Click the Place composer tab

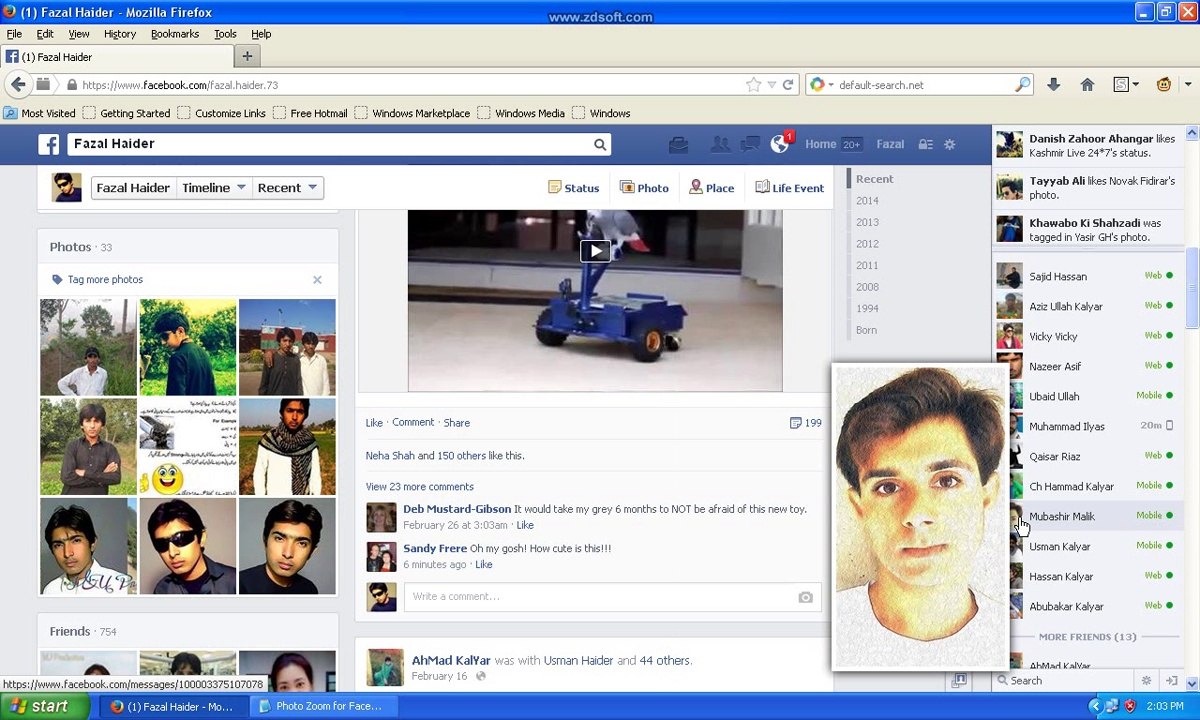712,188
